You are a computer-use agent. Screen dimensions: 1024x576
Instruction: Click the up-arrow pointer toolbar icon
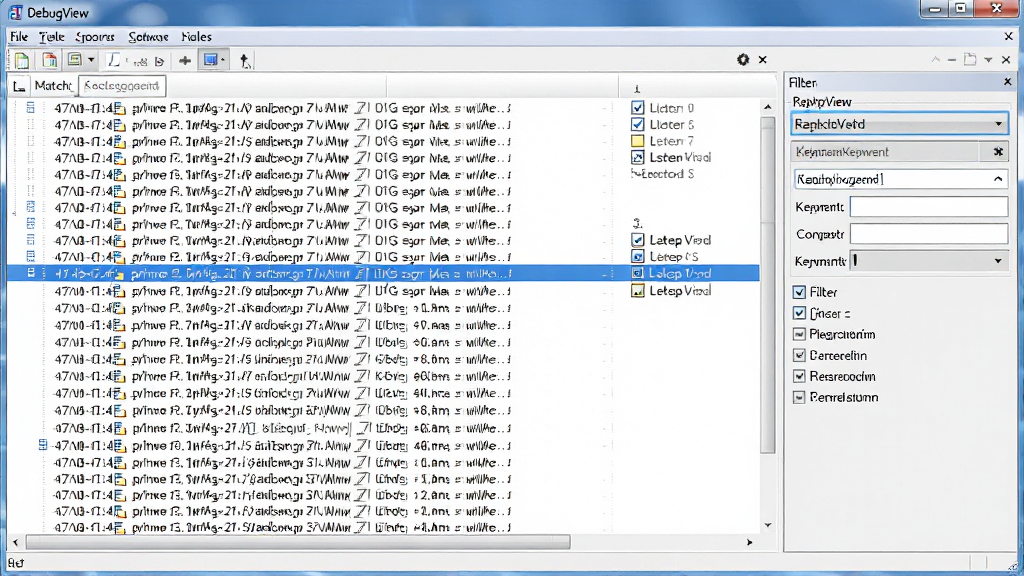pyautogui.click(x=245, y=61)
